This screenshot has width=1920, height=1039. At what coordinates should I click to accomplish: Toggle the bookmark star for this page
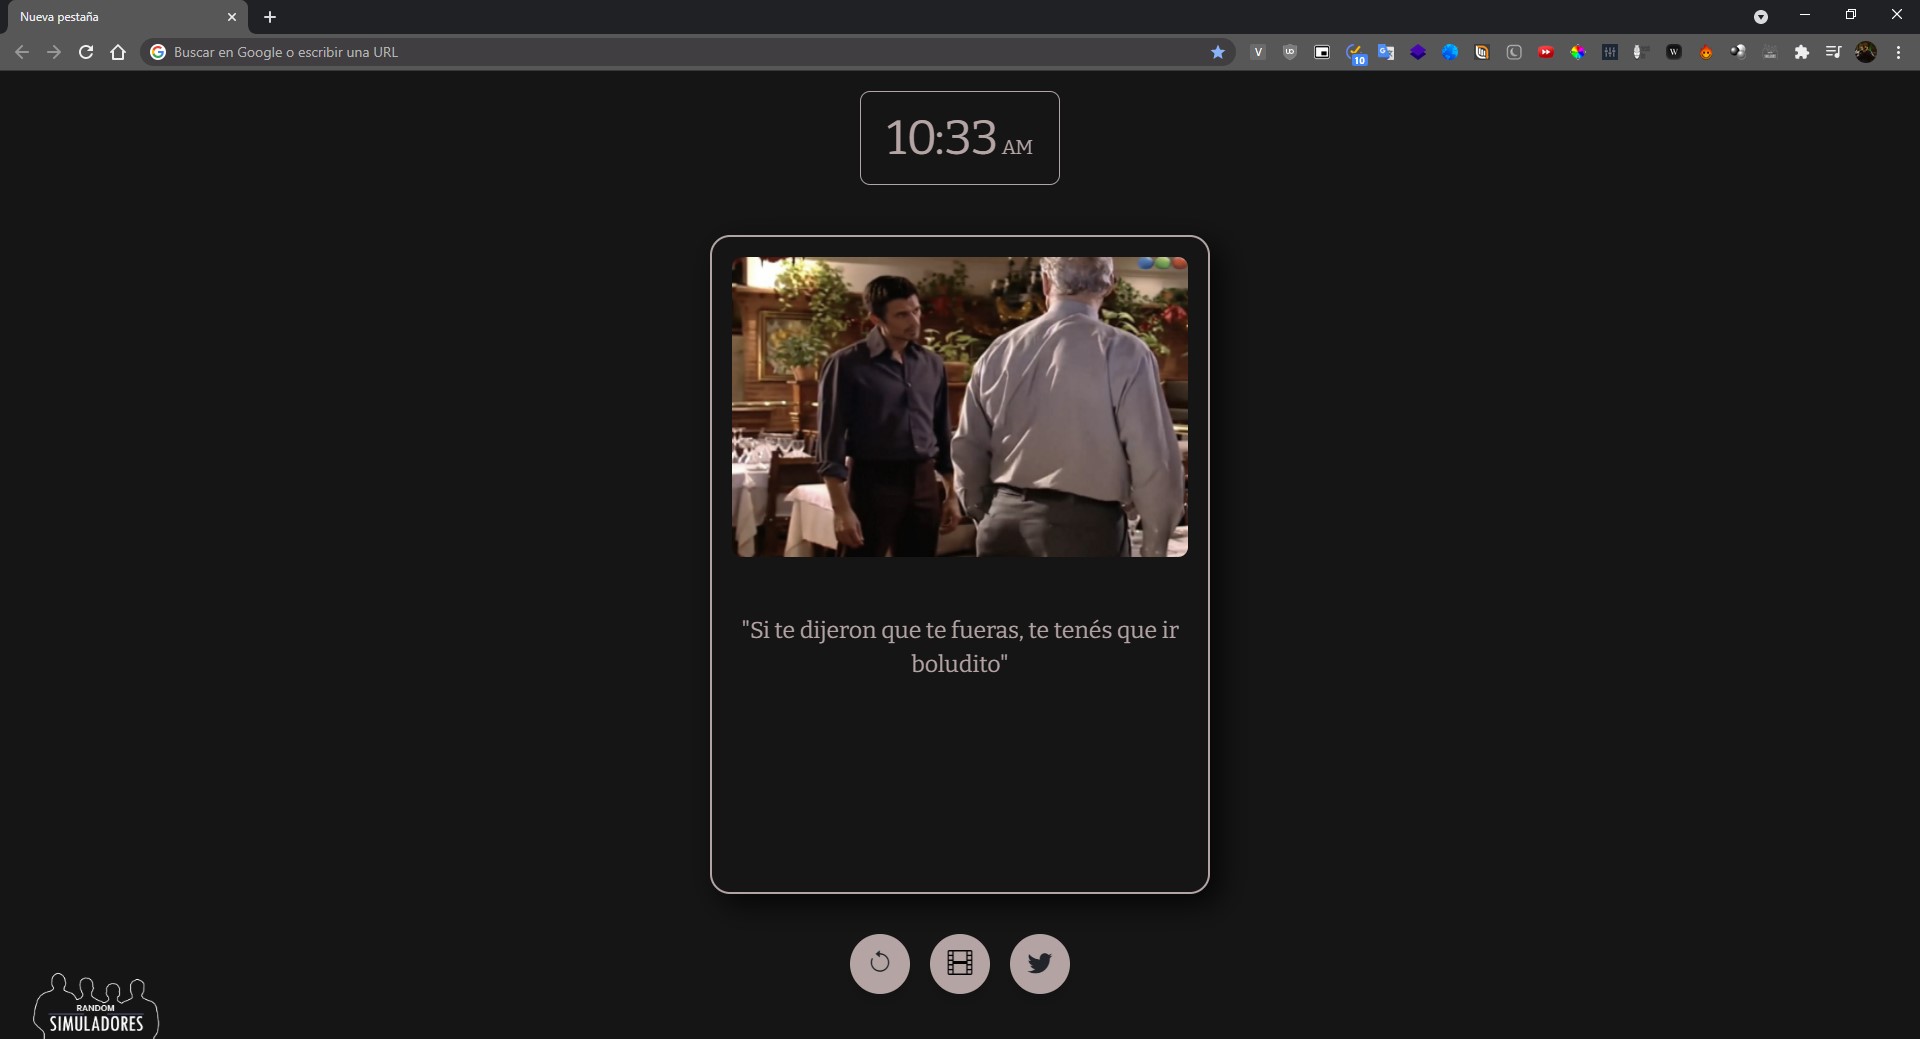coord(1218,52)
